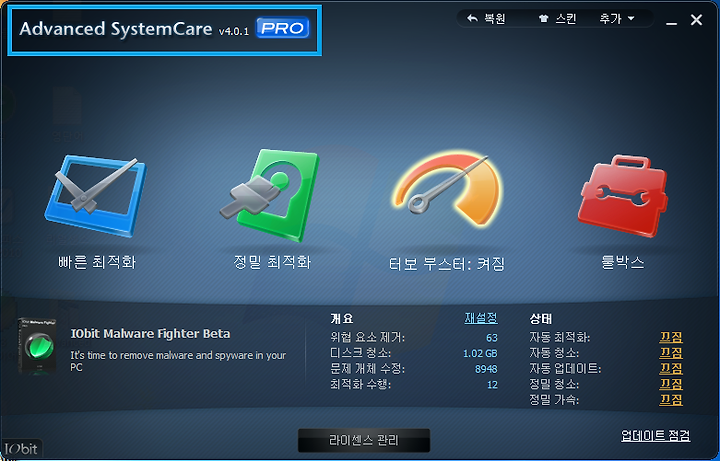The width and height of the screenshot is (720, 461).
Task: Toggle 정밀 청소 꺼짐 status
Action: [x=671, y=384]
